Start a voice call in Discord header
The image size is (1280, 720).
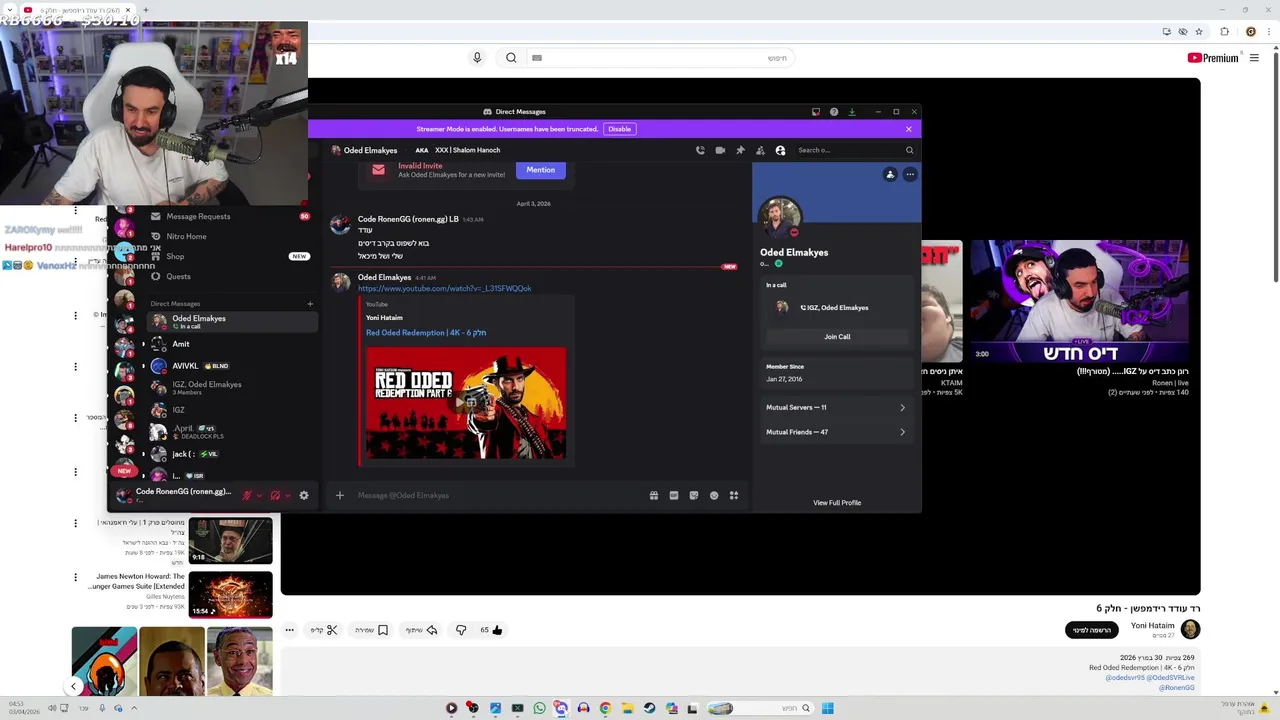coord(700,150)
